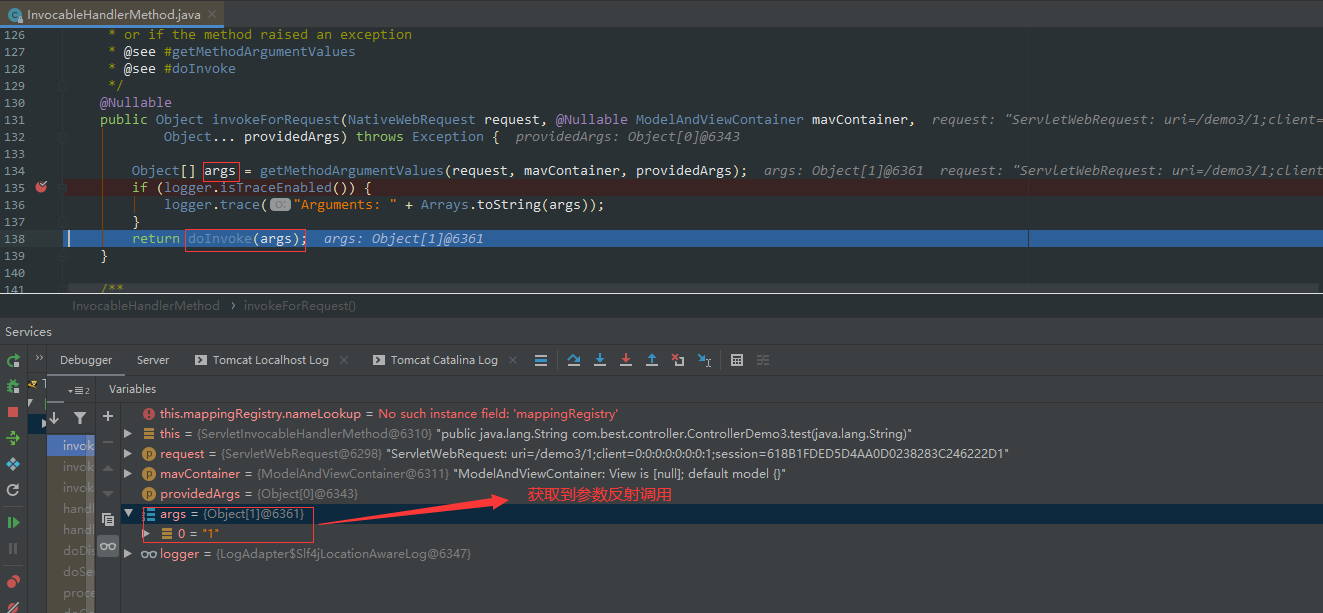Click the Variables panel header
The width and height of the screenshot is (1323, 613).
pyautogui.click(x=133, y=389)
